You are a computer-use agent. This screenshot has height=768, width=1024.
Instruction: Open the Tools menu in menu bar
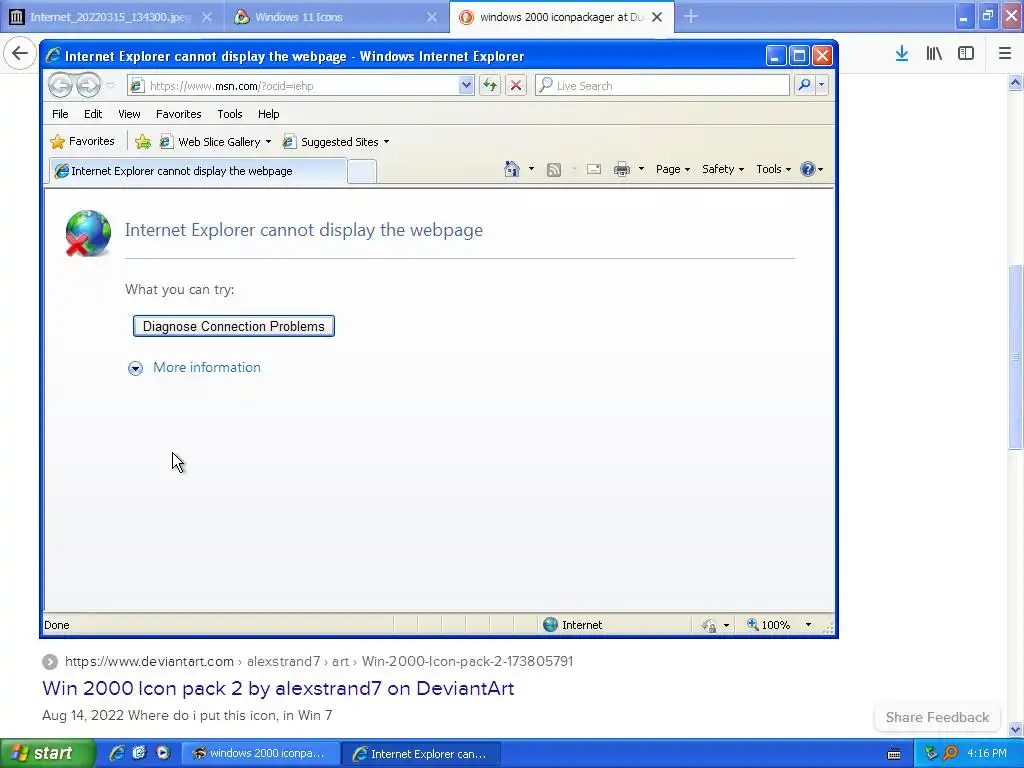coord(229,114)
